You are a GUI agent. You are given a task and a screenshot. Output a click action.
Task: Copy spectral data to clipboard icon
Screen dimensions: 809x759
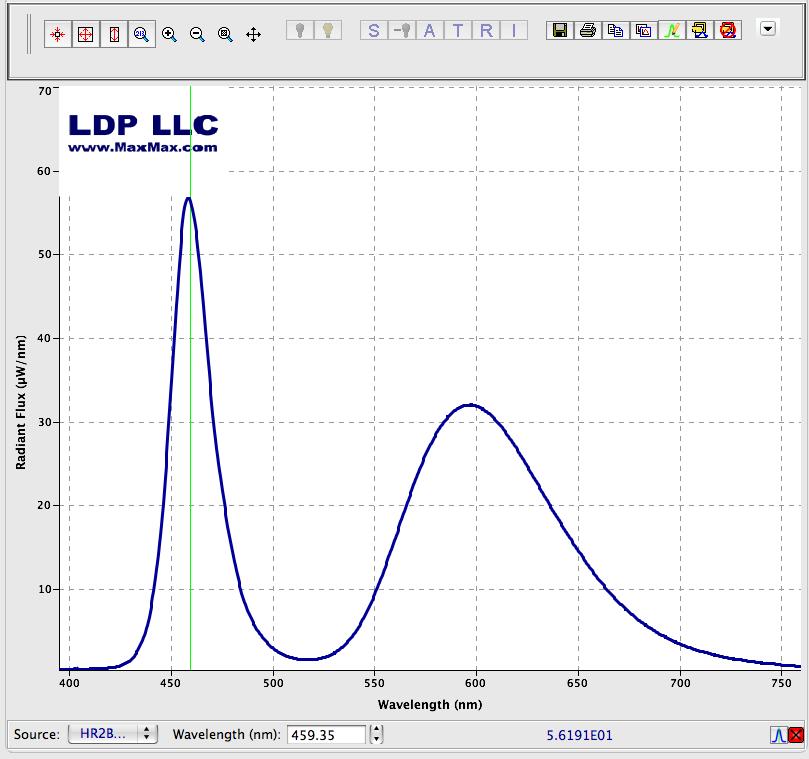pyautogui.click(x=616, y=30)
